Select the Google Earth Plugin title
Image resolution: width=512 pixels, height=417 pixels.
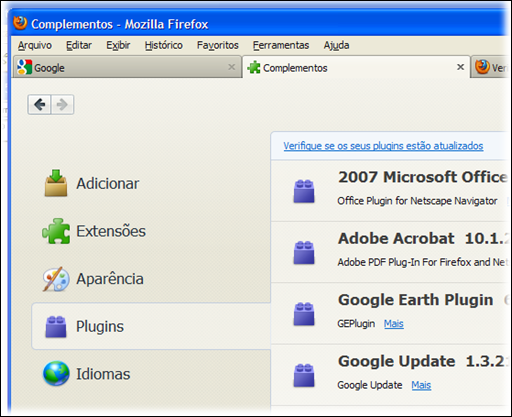tap(415, 300)
